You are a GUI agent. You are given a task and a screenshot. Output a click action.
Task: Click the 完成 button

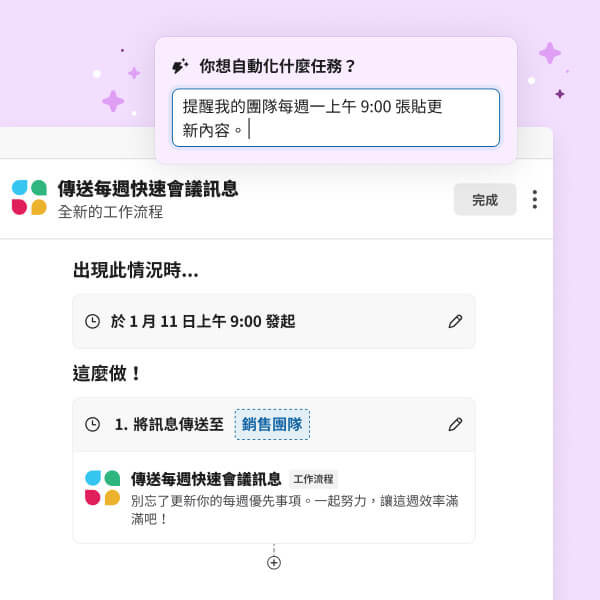[485, 199]
